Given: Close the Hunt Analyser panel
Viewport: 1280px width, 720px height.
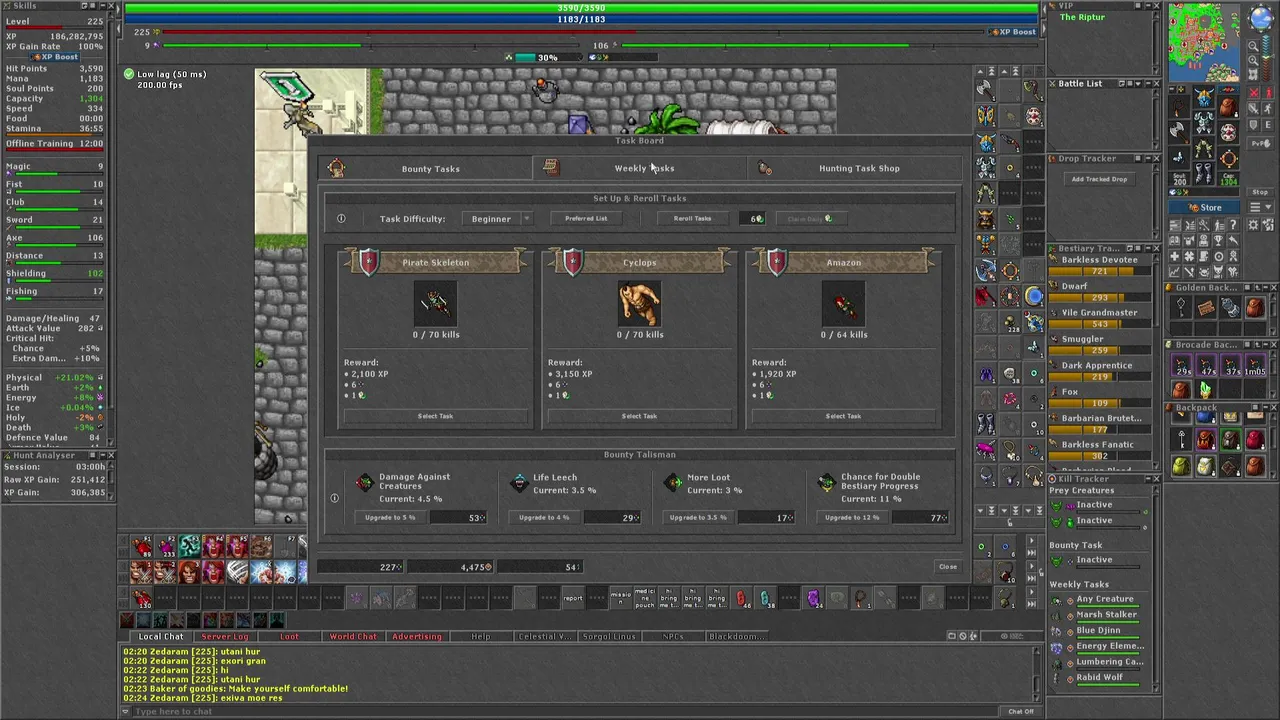Looking at the screenshot, I should coord(111,455).
